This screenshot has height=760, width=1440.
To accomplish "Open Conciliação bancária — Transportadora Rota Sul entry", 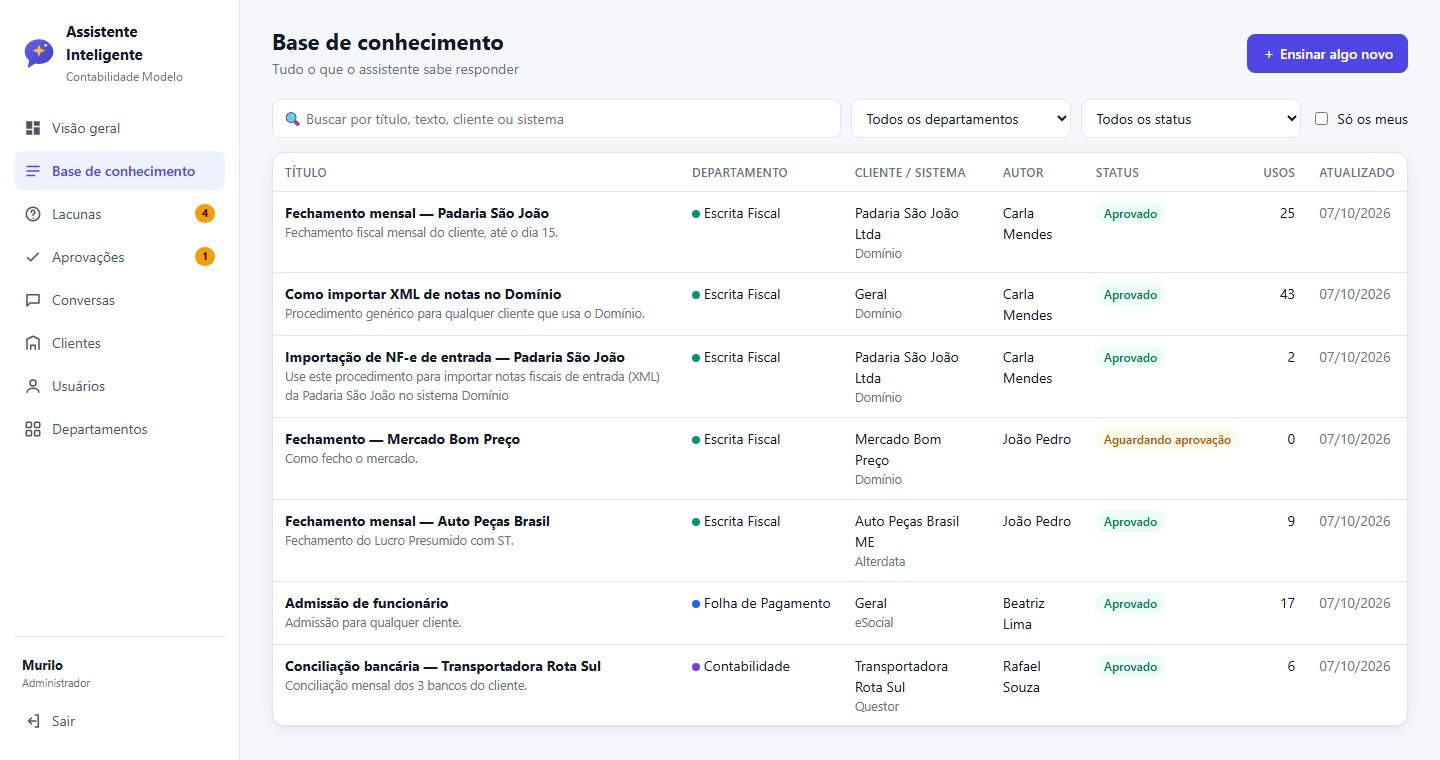I will pyautogui.click(x=443, y=666).
